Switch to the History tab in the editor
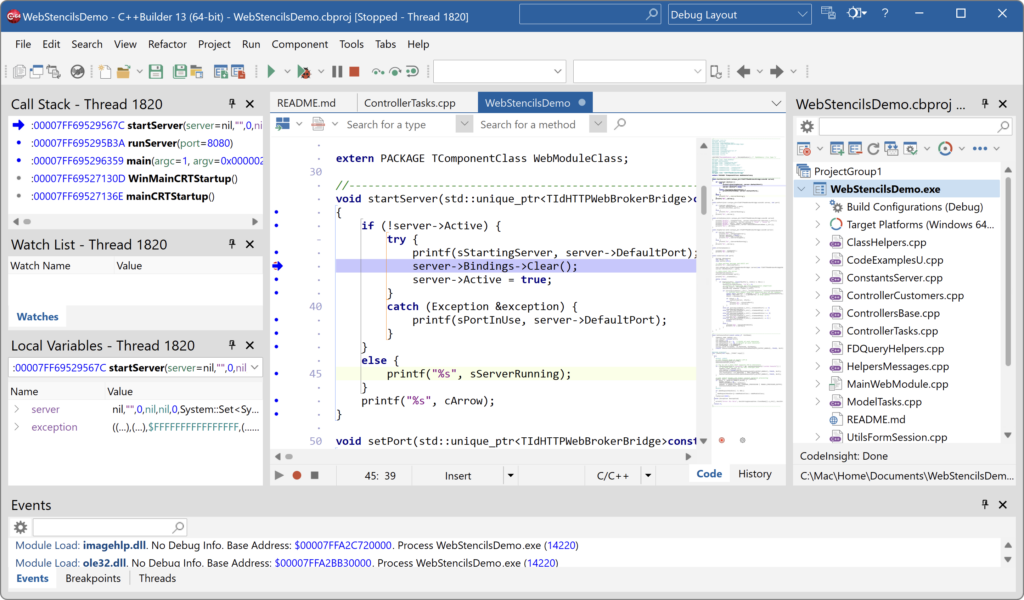1024x600 pixels. [755, 474]
